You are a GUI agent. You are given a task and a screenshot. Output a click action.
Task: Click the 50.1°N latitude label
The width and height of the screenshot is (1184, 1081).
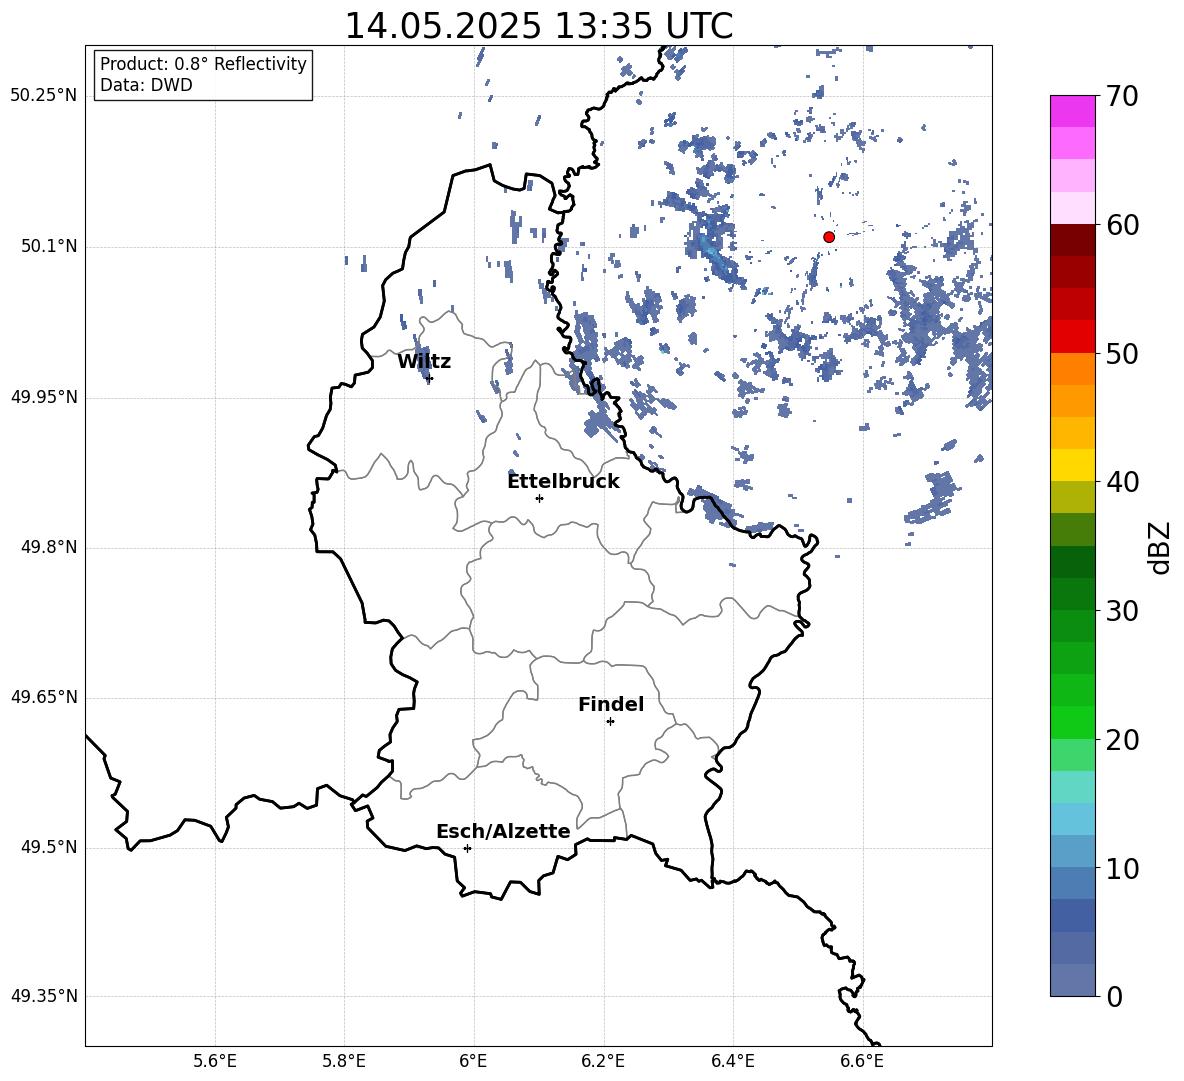coord(49,247)
